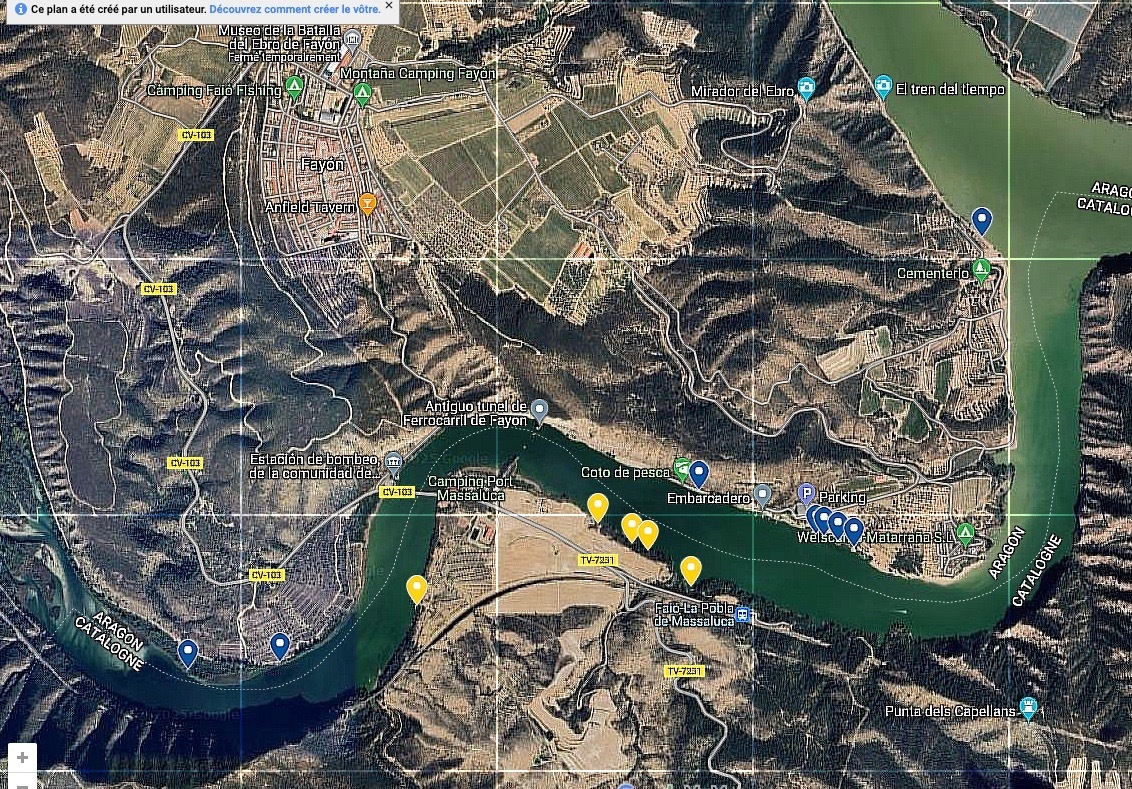This screenshot has height=789, width=1132.
Task: Click the Fayón town name label
Action: click(322, 164)
